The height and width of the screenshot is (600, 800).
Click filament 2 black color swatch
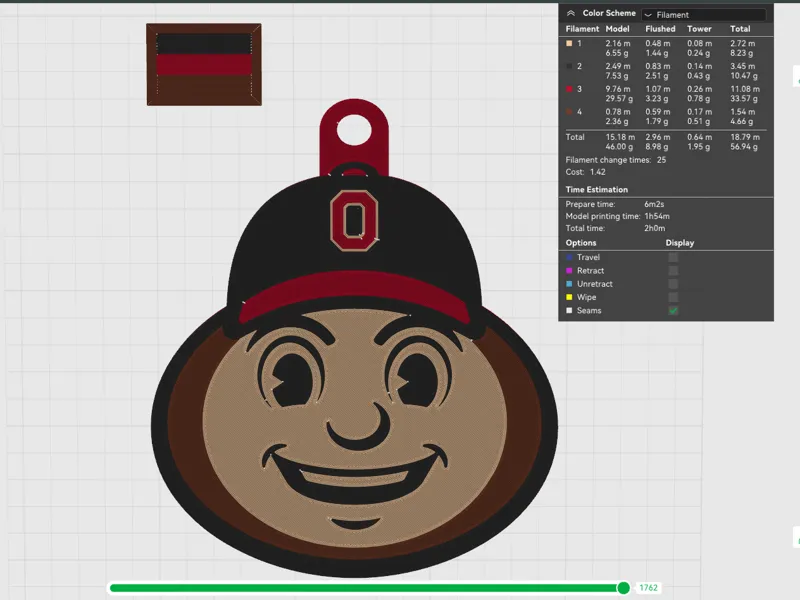pos(569,66)
